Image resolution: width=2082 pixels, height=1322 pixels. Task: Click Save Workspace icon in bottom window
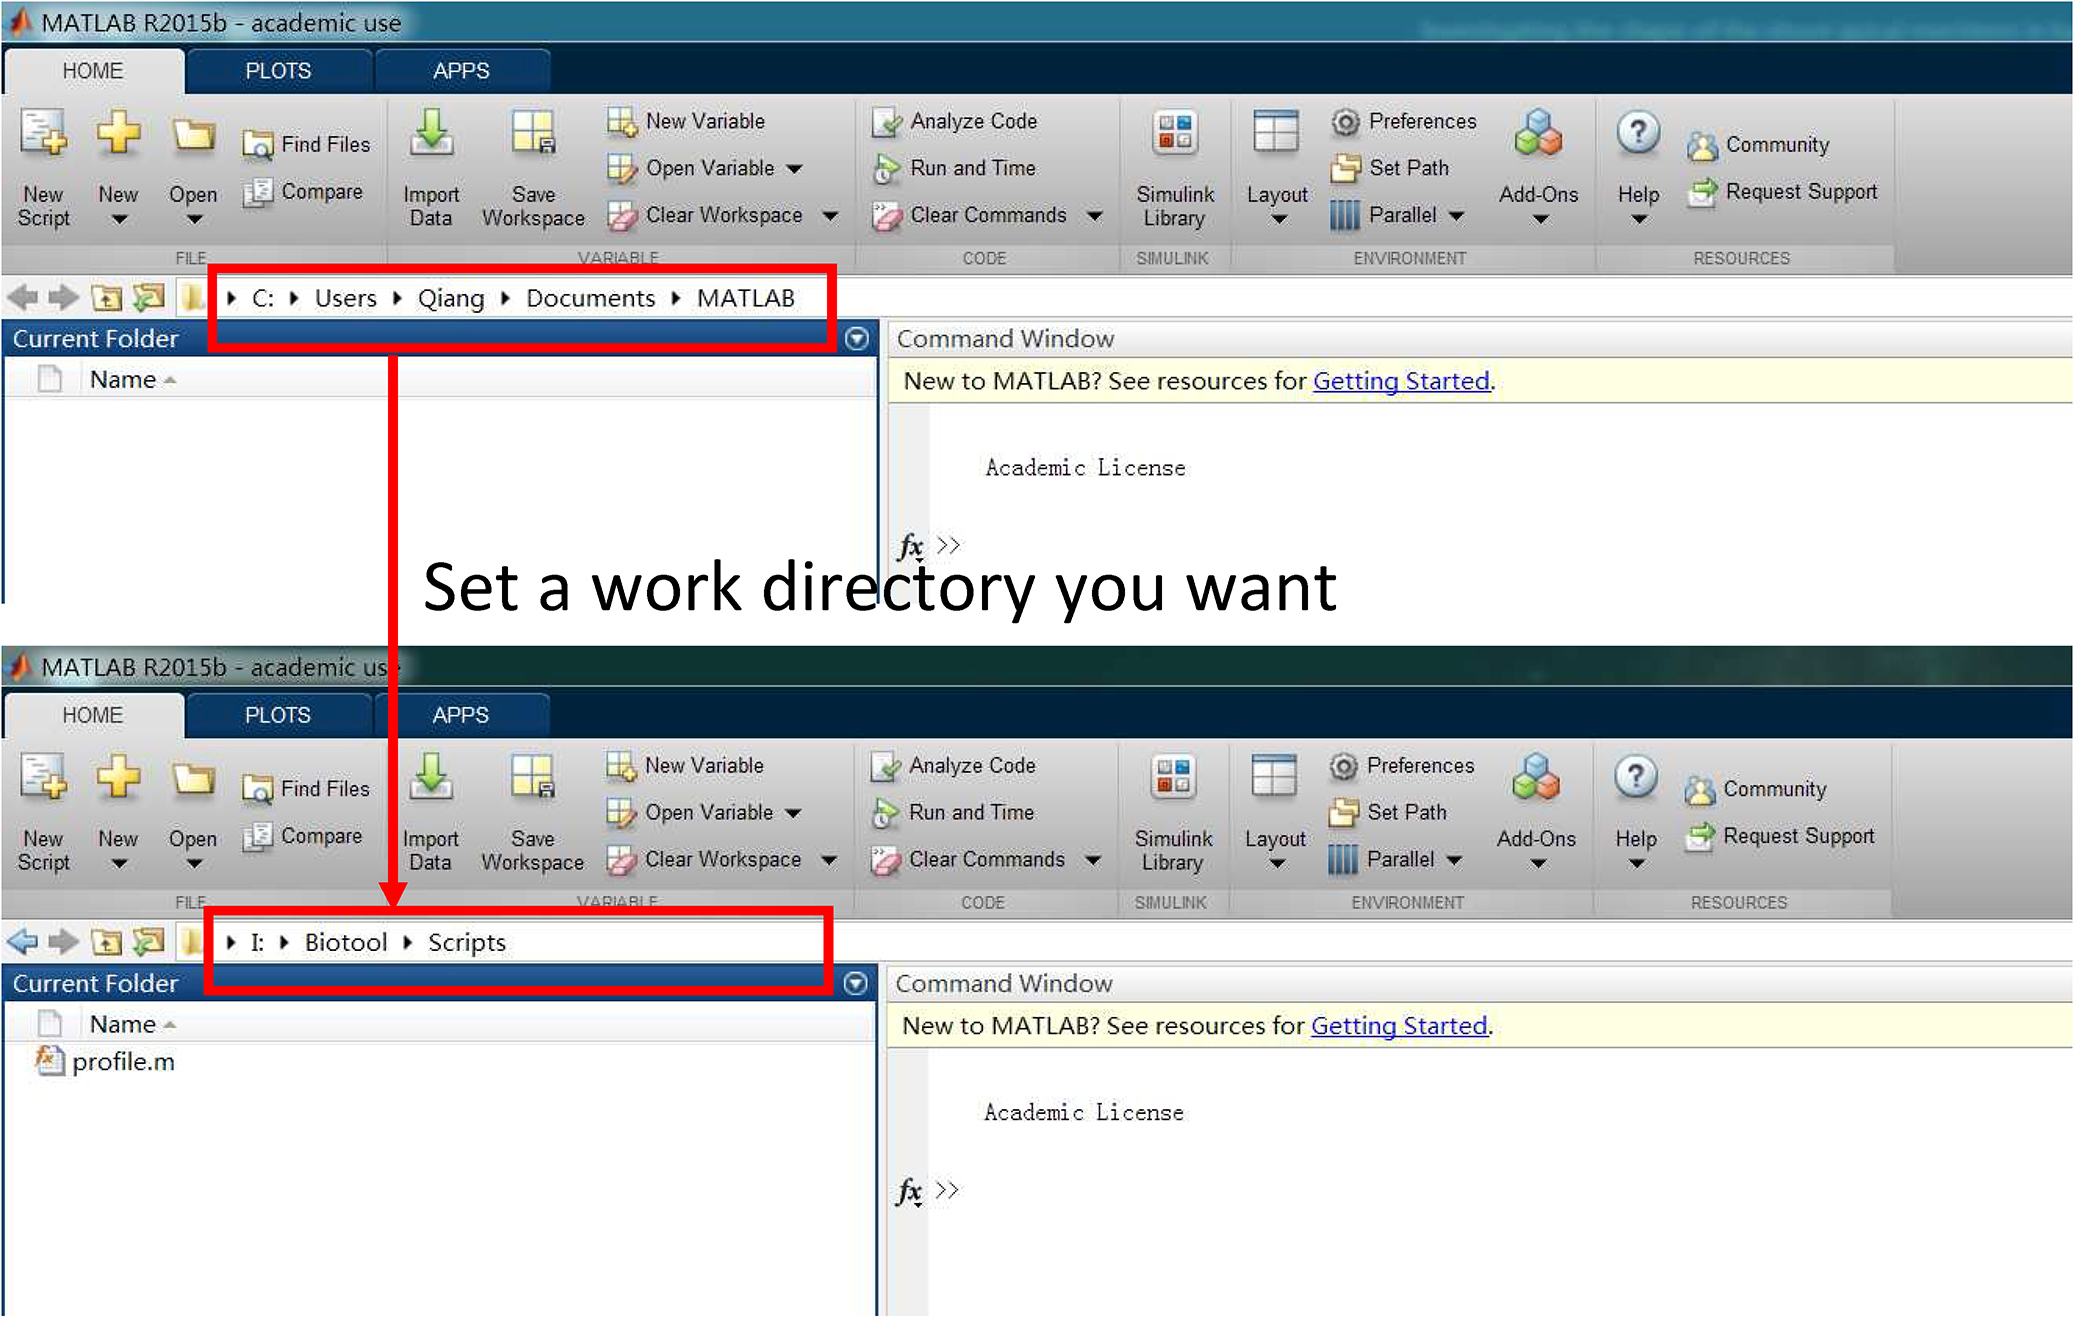533,778
